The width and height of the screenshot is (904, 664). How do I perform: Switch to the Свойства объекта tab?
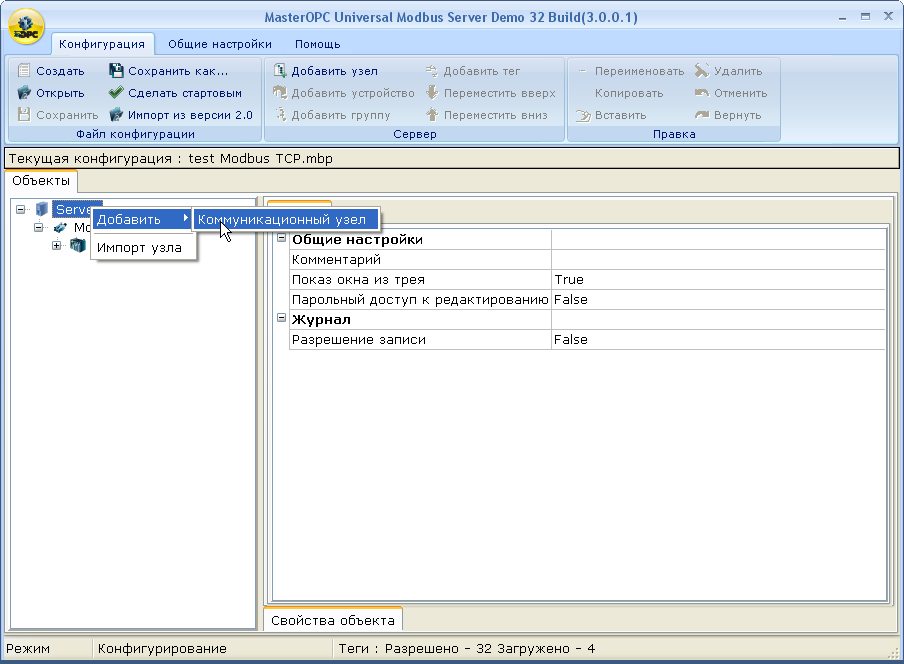tap(332, 620)
